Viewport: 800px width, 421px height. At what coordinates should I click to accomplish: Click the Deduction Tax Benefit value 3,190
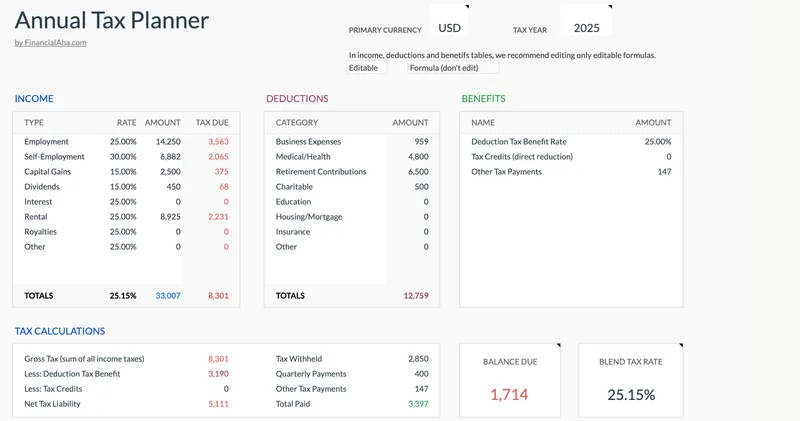218,374
